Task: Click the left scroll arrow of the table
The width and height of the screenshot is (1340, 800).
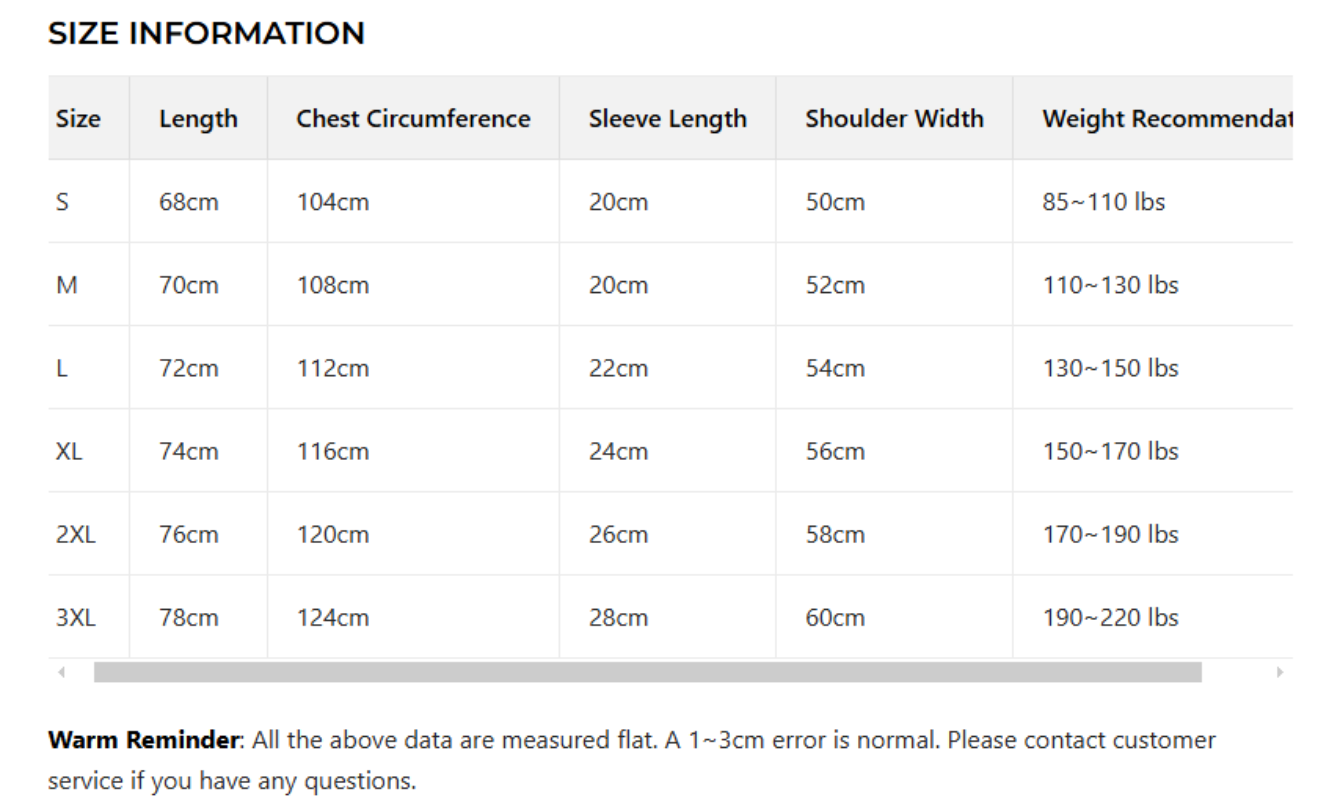Action: coord(61,673)
